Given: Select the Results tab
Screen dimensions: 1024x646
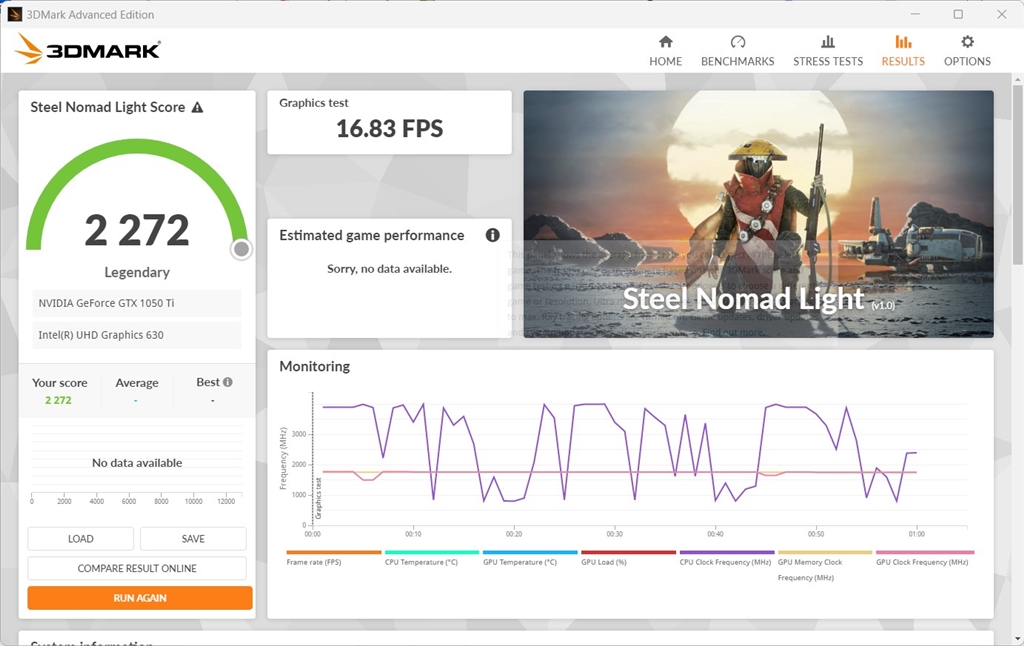Looking at the screenshot, I should [903, 51].
